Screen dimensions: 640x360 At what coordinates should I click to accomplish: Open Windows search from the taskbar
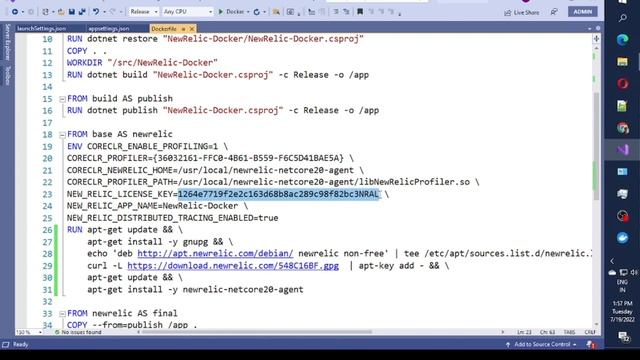click(x=623, y=18)
